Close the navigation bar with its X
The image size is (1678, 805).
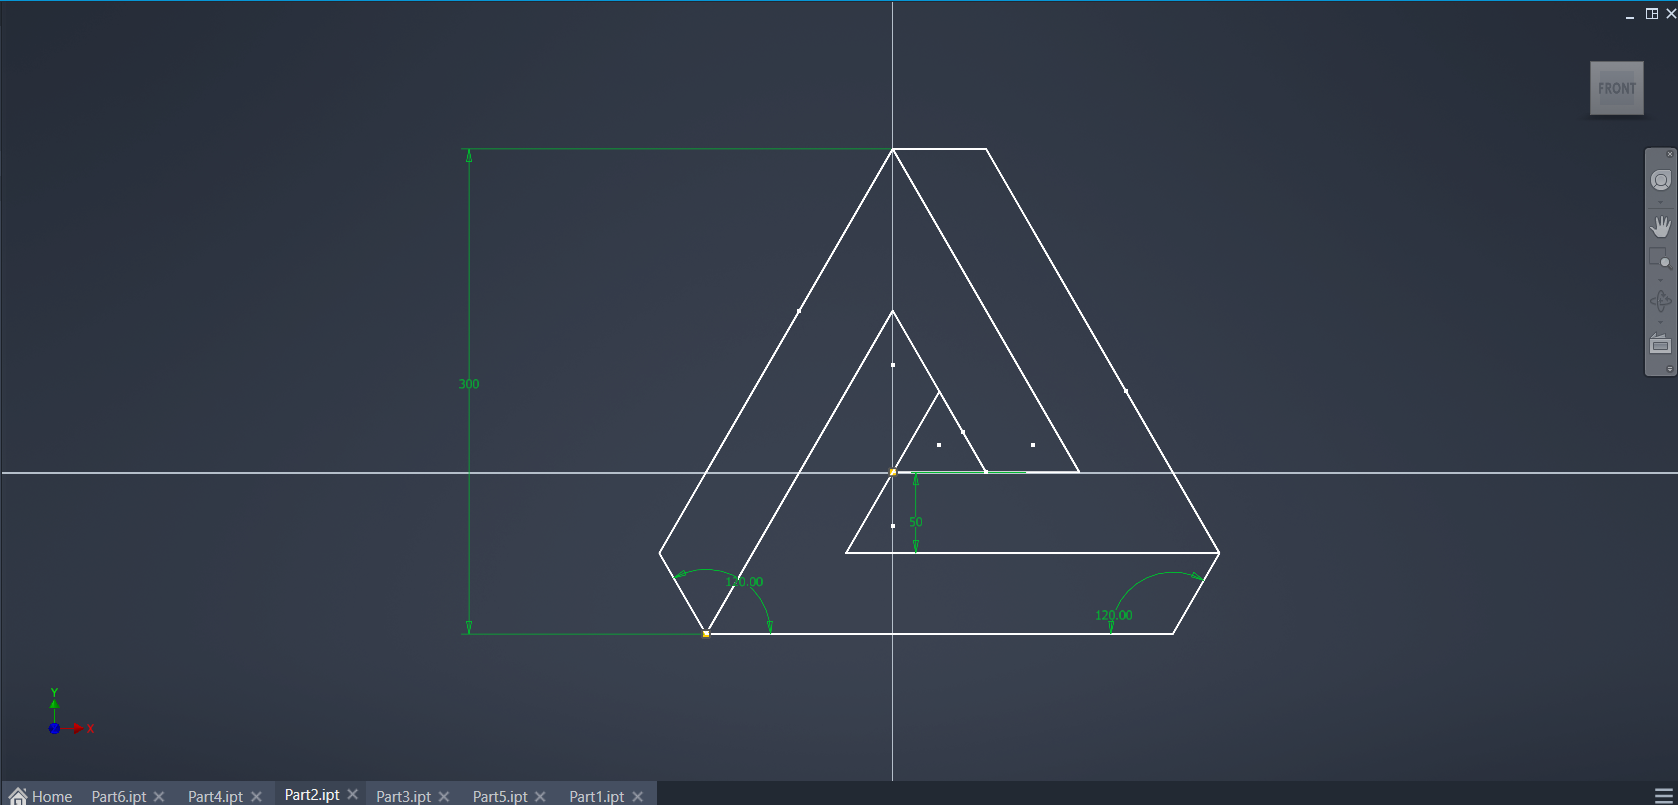(x=1669, y=154)
